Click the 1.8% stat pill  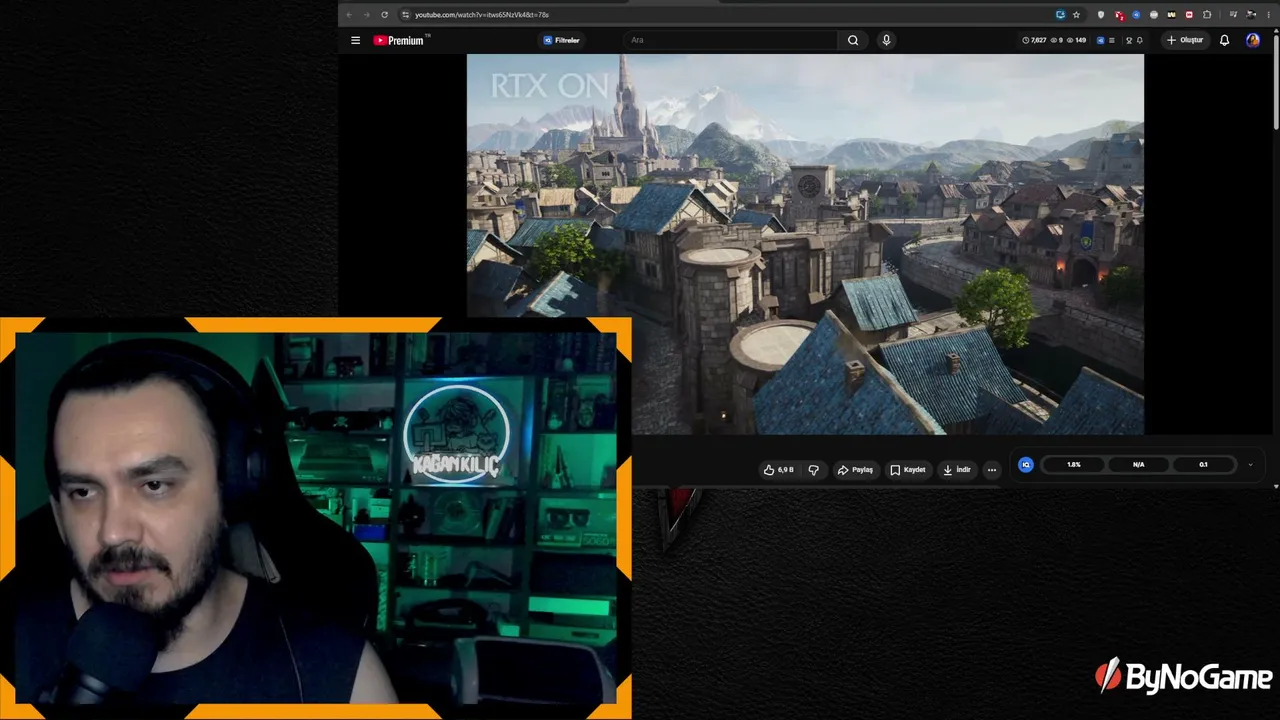point(1074,464)
